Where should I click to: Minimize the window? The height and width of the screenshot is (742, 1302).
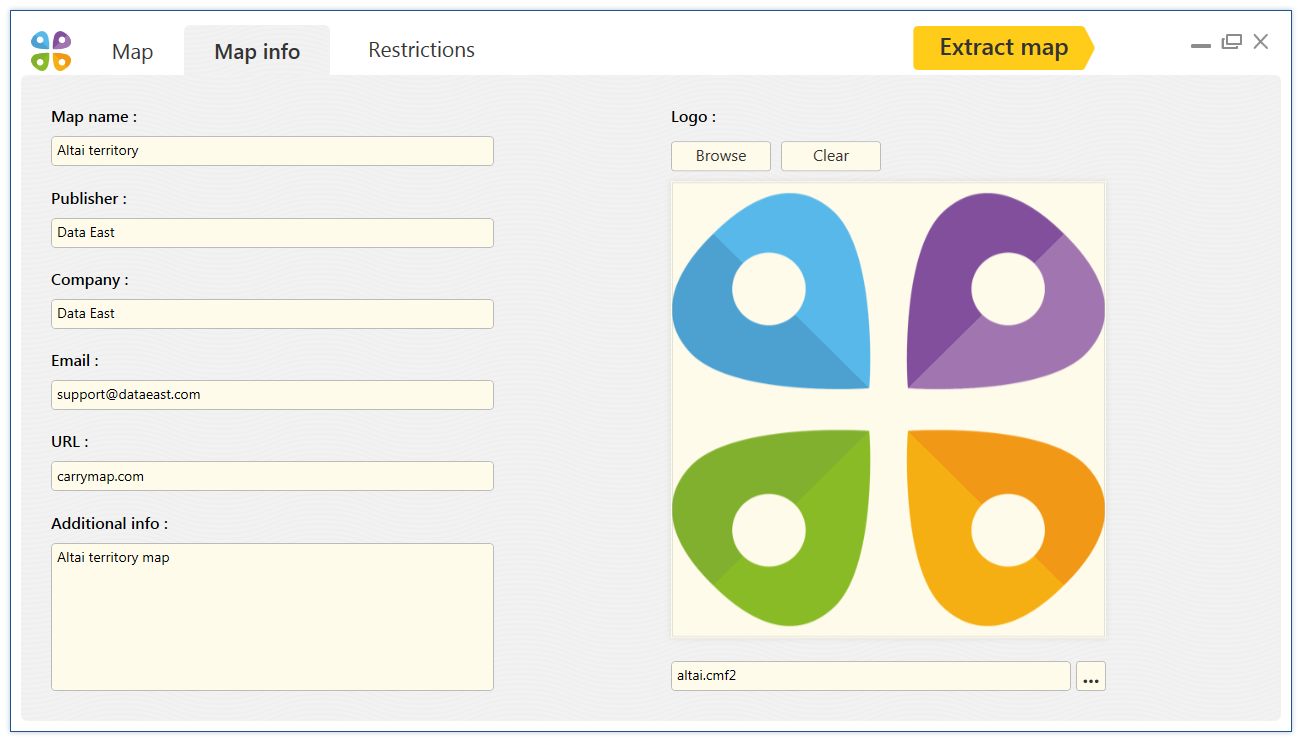[1201, 45]
